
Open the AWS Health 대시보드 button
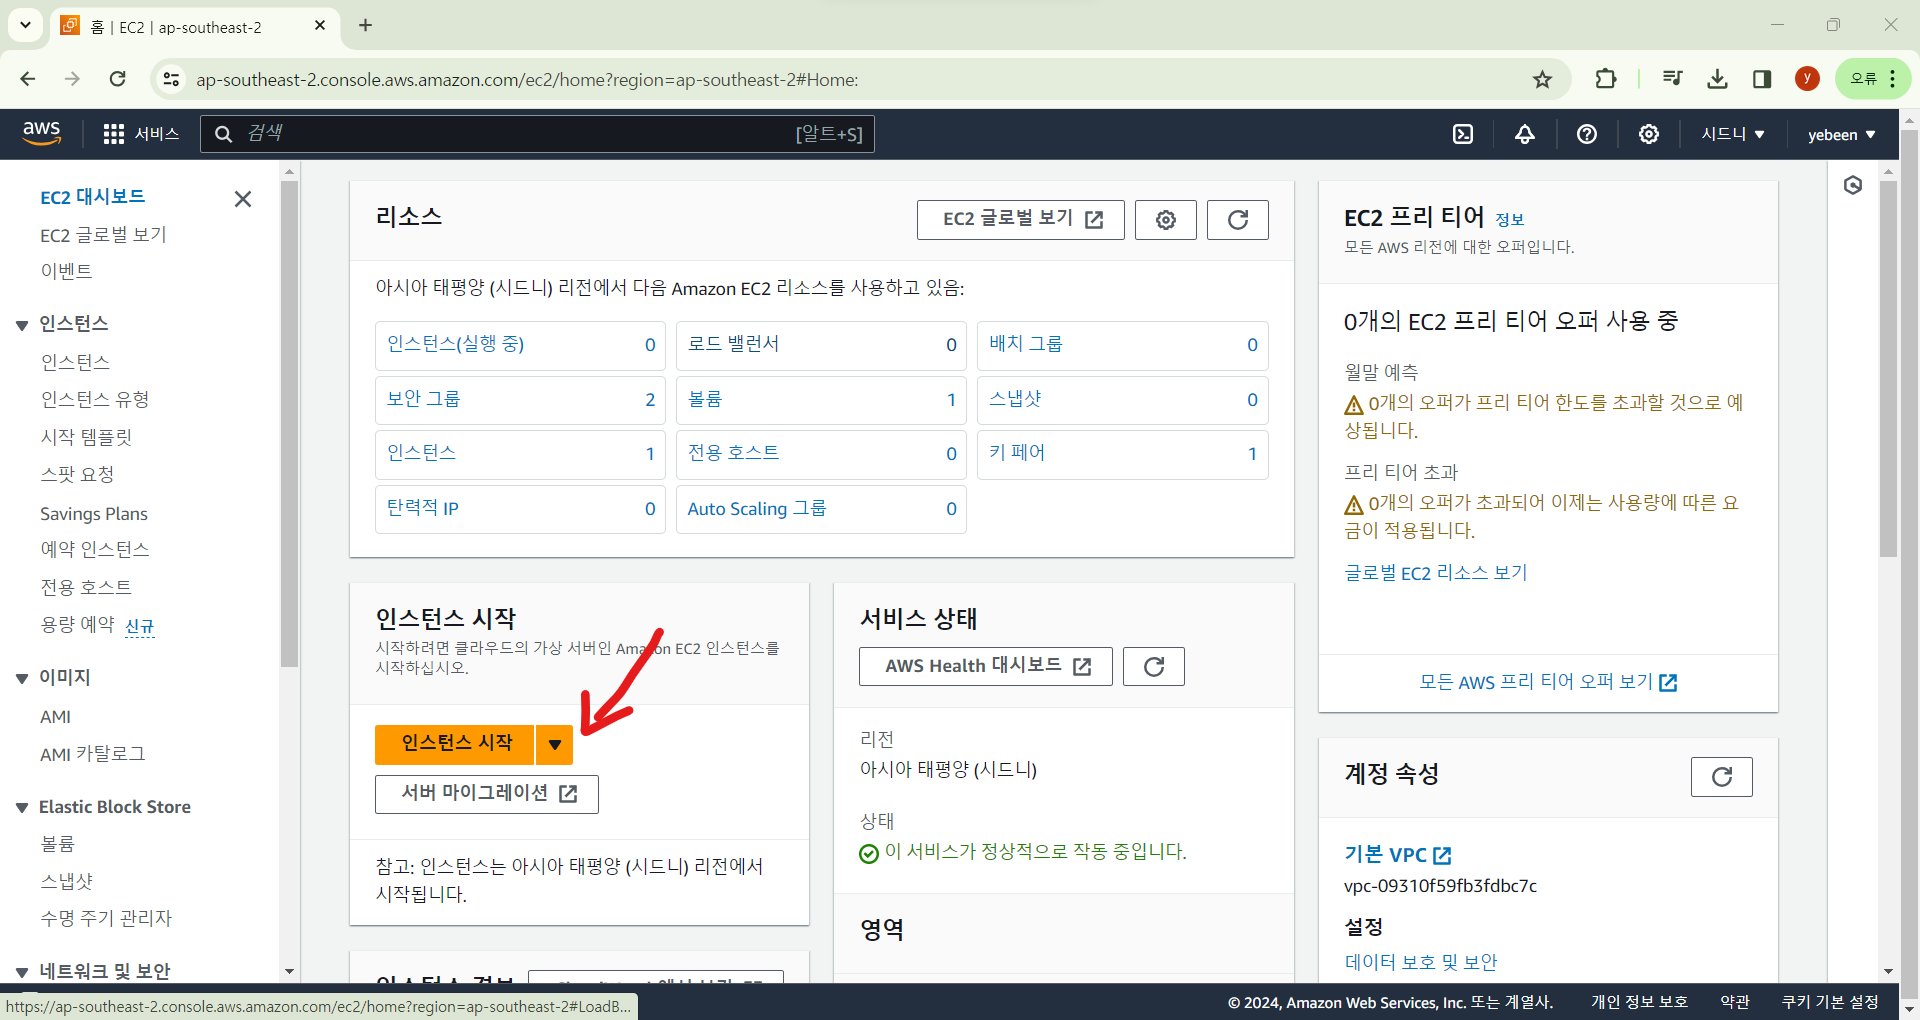pos(986,666)
